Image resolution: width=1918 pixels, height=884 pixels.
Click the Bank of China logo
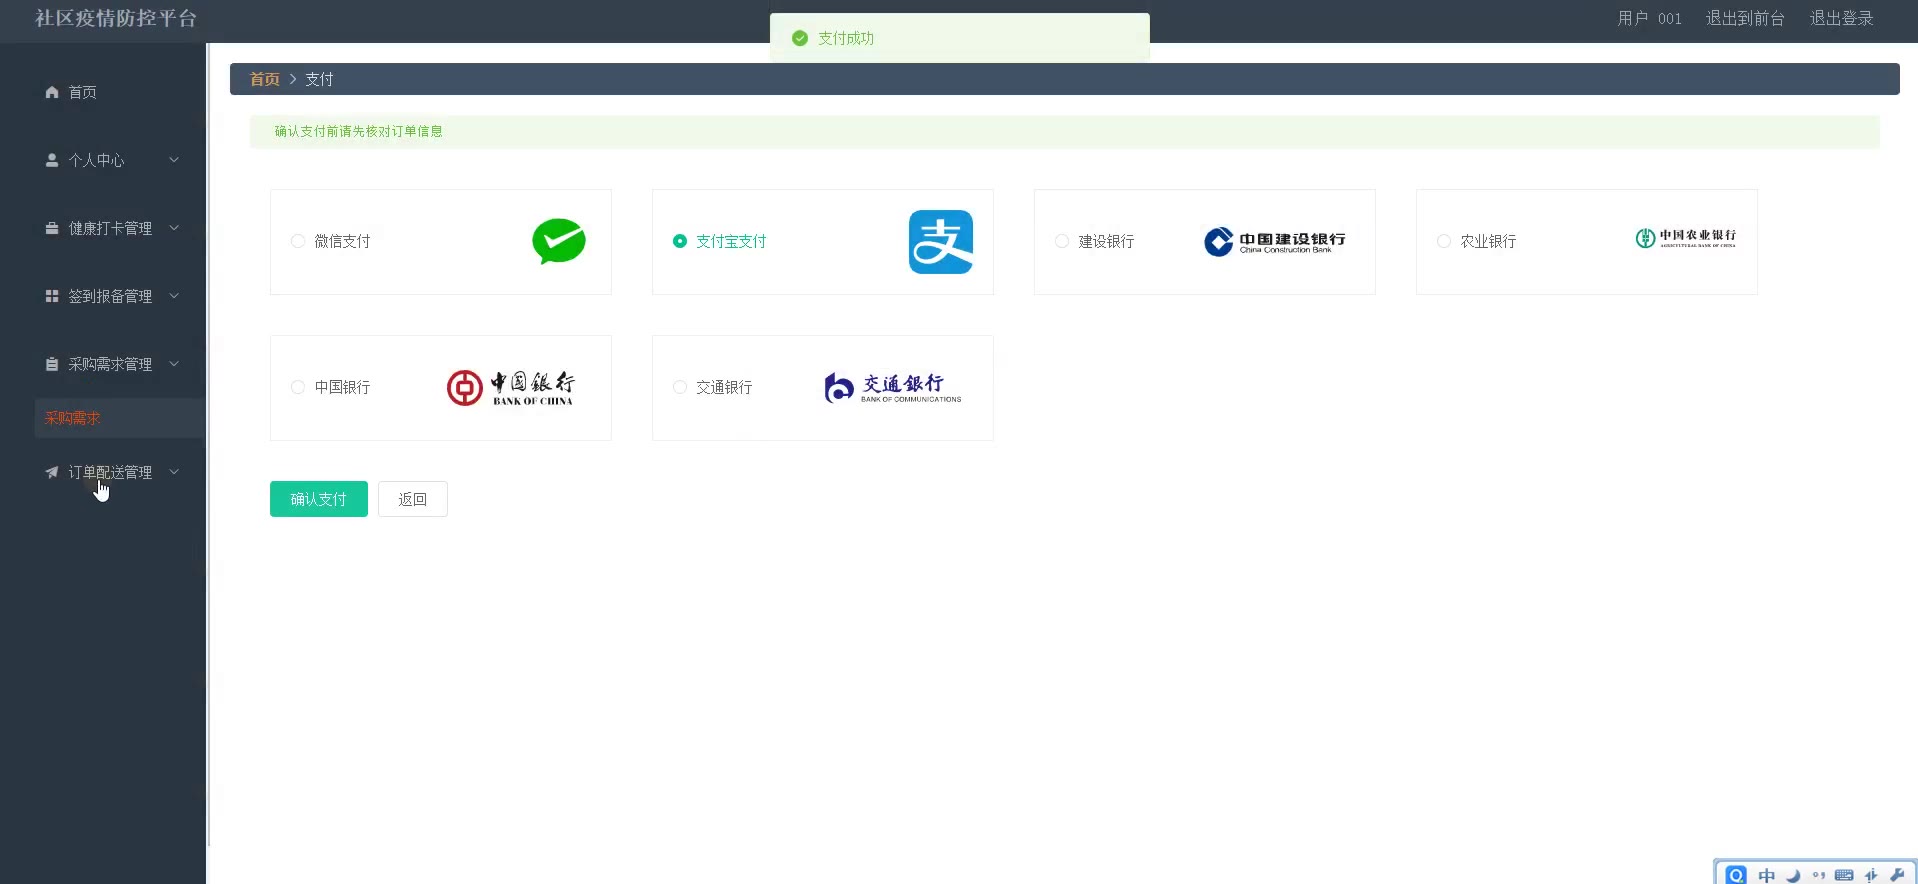[511, 388]
